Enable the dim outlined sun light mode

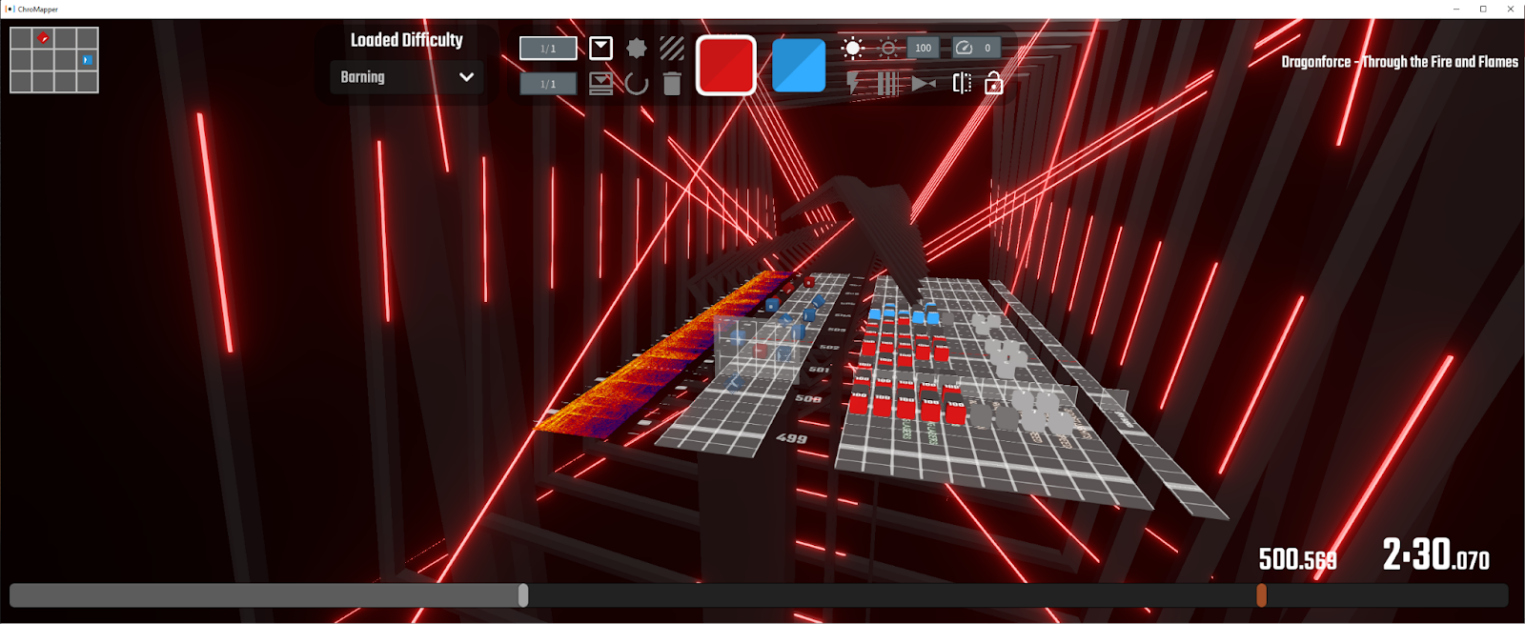coord(888,48)
